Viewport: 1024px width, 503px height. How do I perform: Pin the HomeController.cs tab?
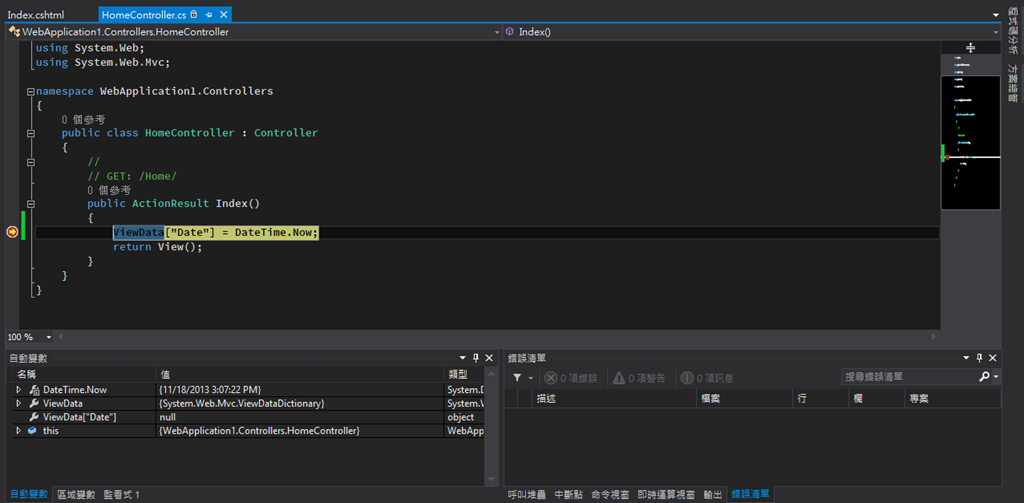point(209,14)
